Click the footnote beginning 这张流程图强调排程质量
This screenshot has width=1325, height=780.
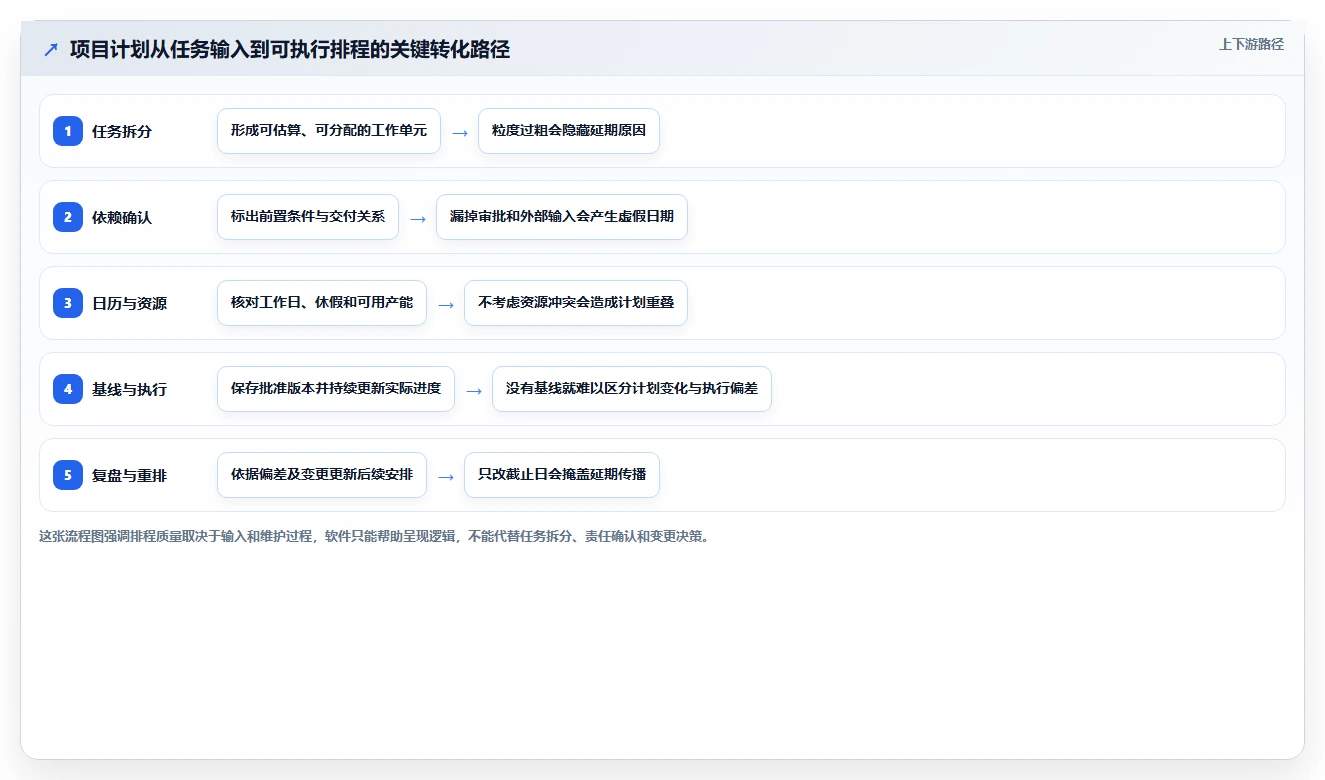[376, 536]
